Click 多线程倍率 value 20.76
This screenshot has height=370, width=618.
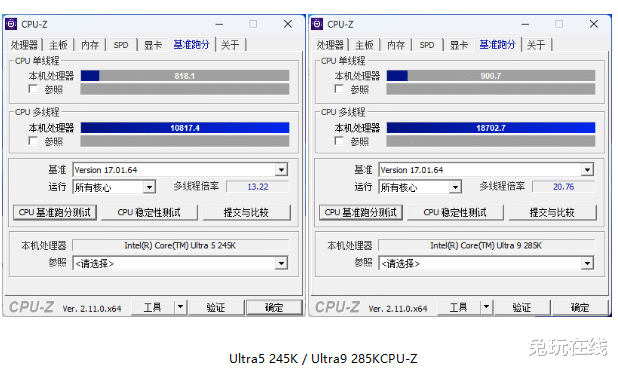(x=564, y=187)
